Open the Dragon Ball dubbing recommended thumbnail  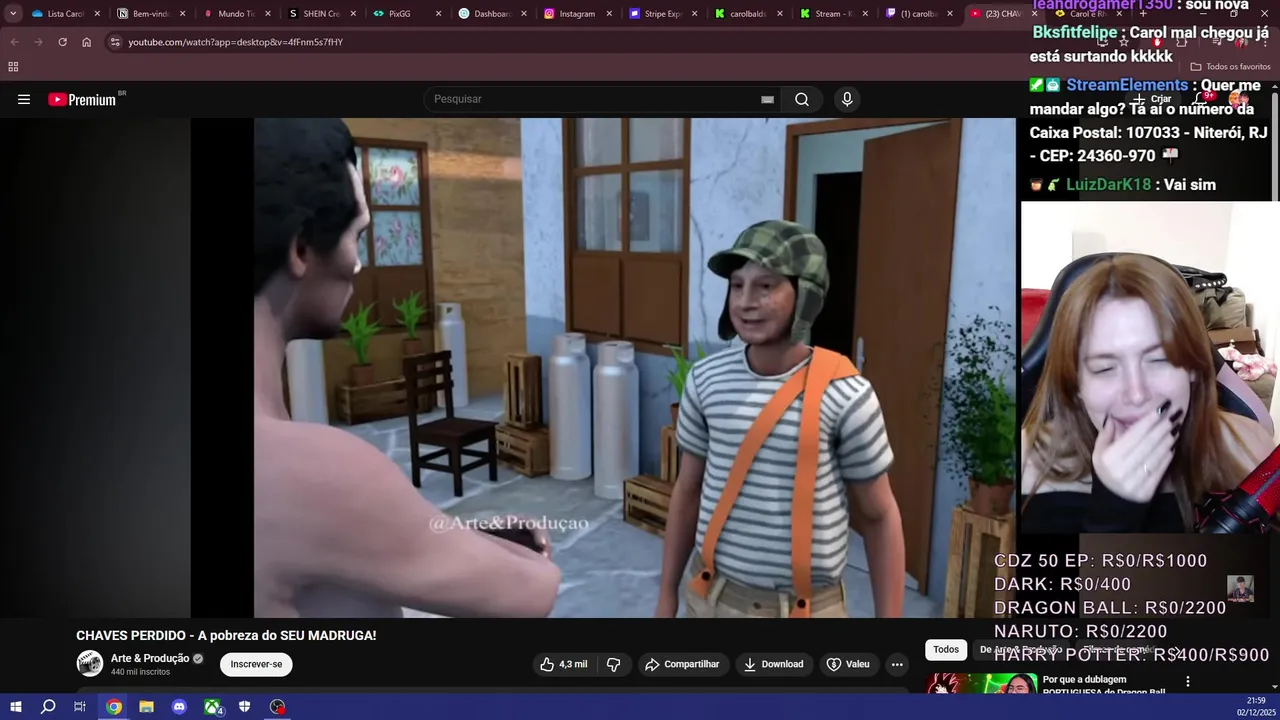point(981,684)
